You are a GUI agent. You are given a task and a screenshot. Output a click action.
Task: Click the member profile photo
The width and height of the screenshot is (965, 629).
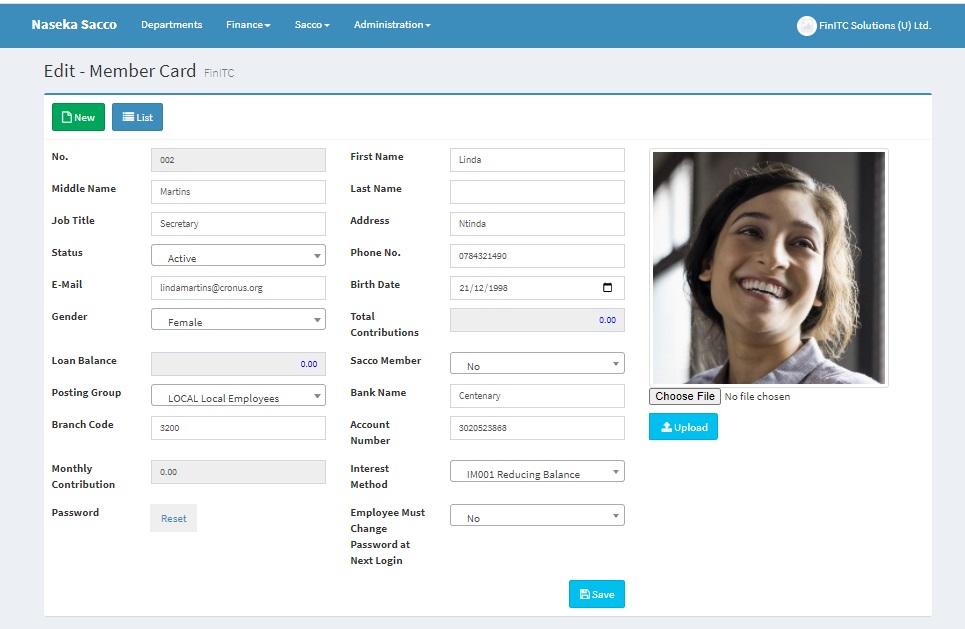point(768,268)
